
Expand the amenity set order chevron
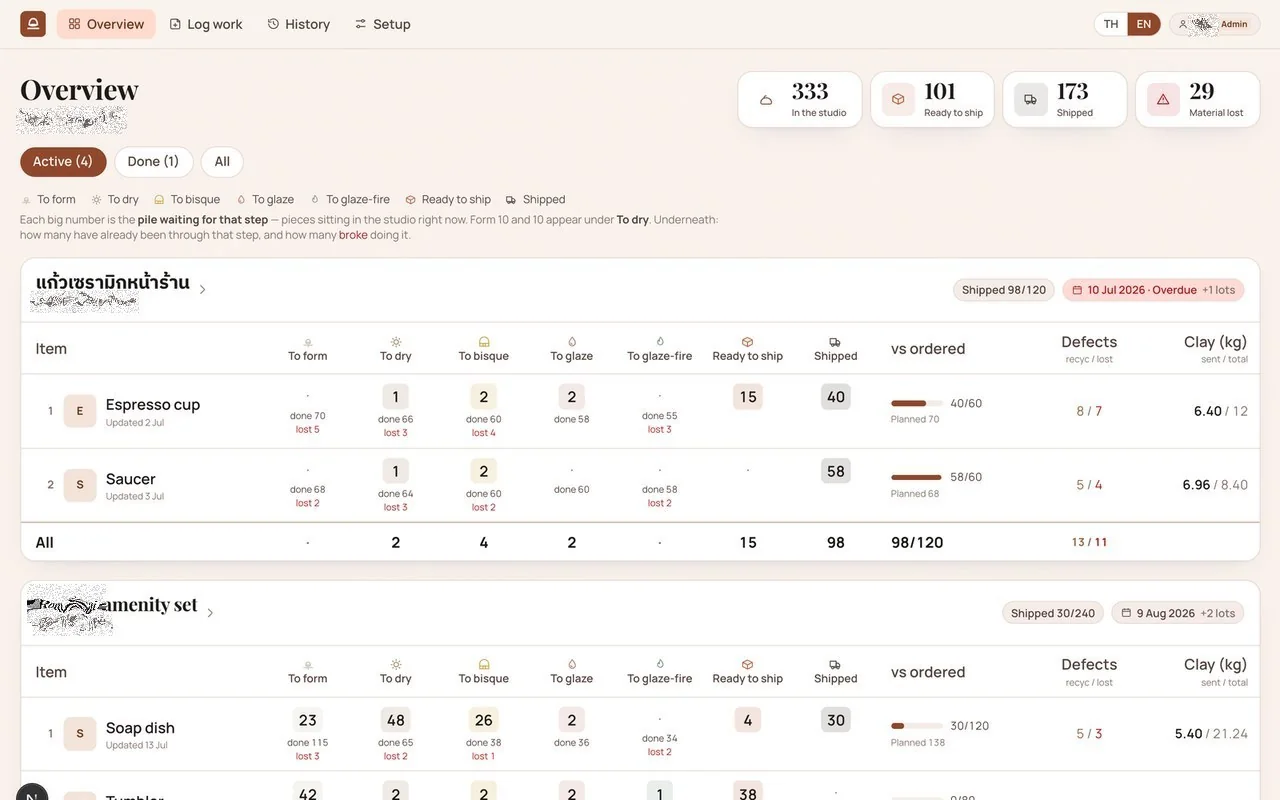210,613
